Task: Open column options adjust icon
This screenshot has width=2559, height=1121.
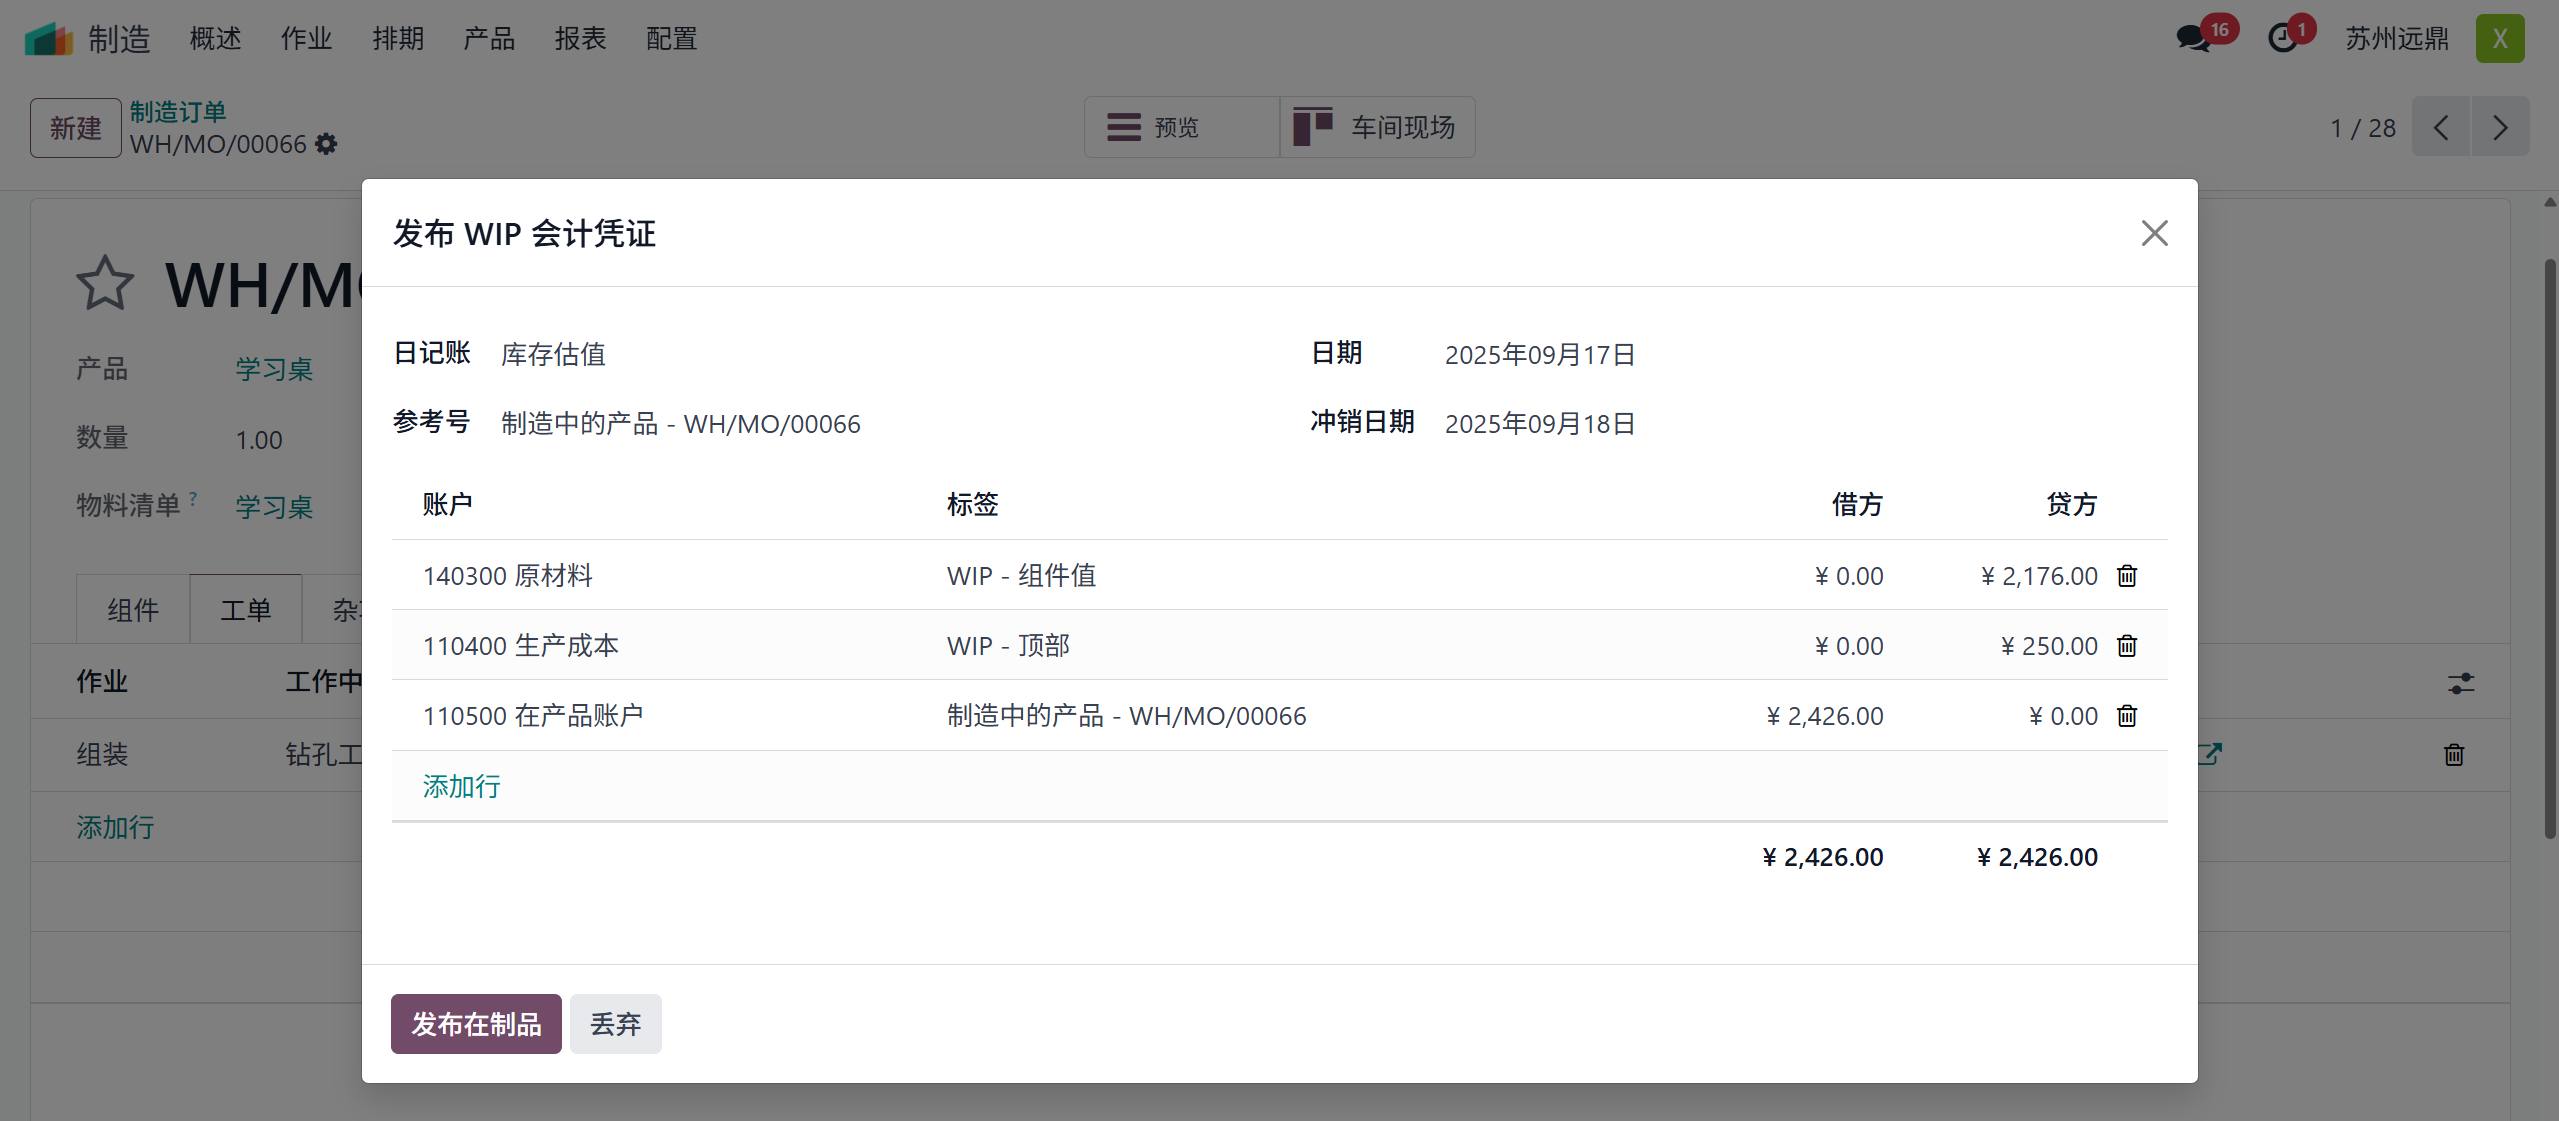Action: coord(2460,683)
